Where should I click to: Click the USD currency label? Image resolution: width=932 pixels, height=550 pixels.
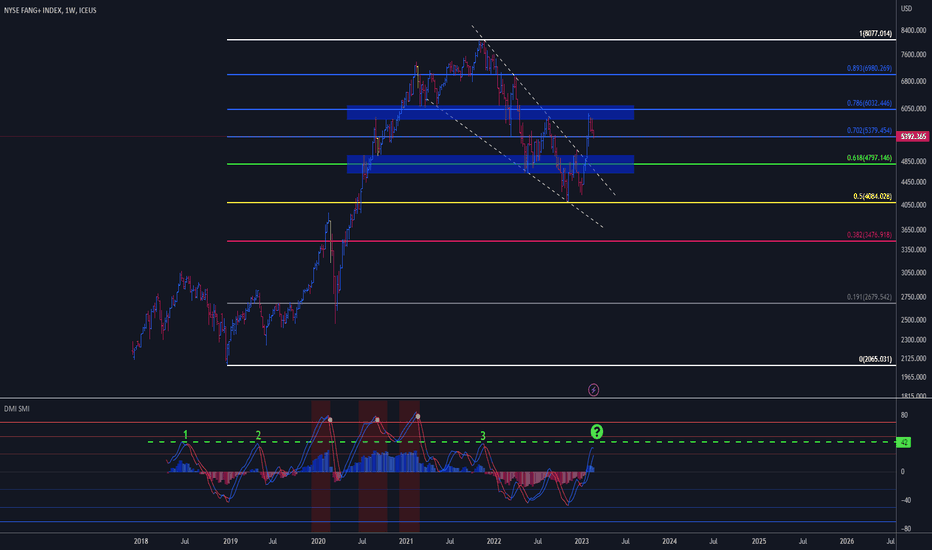906,8
